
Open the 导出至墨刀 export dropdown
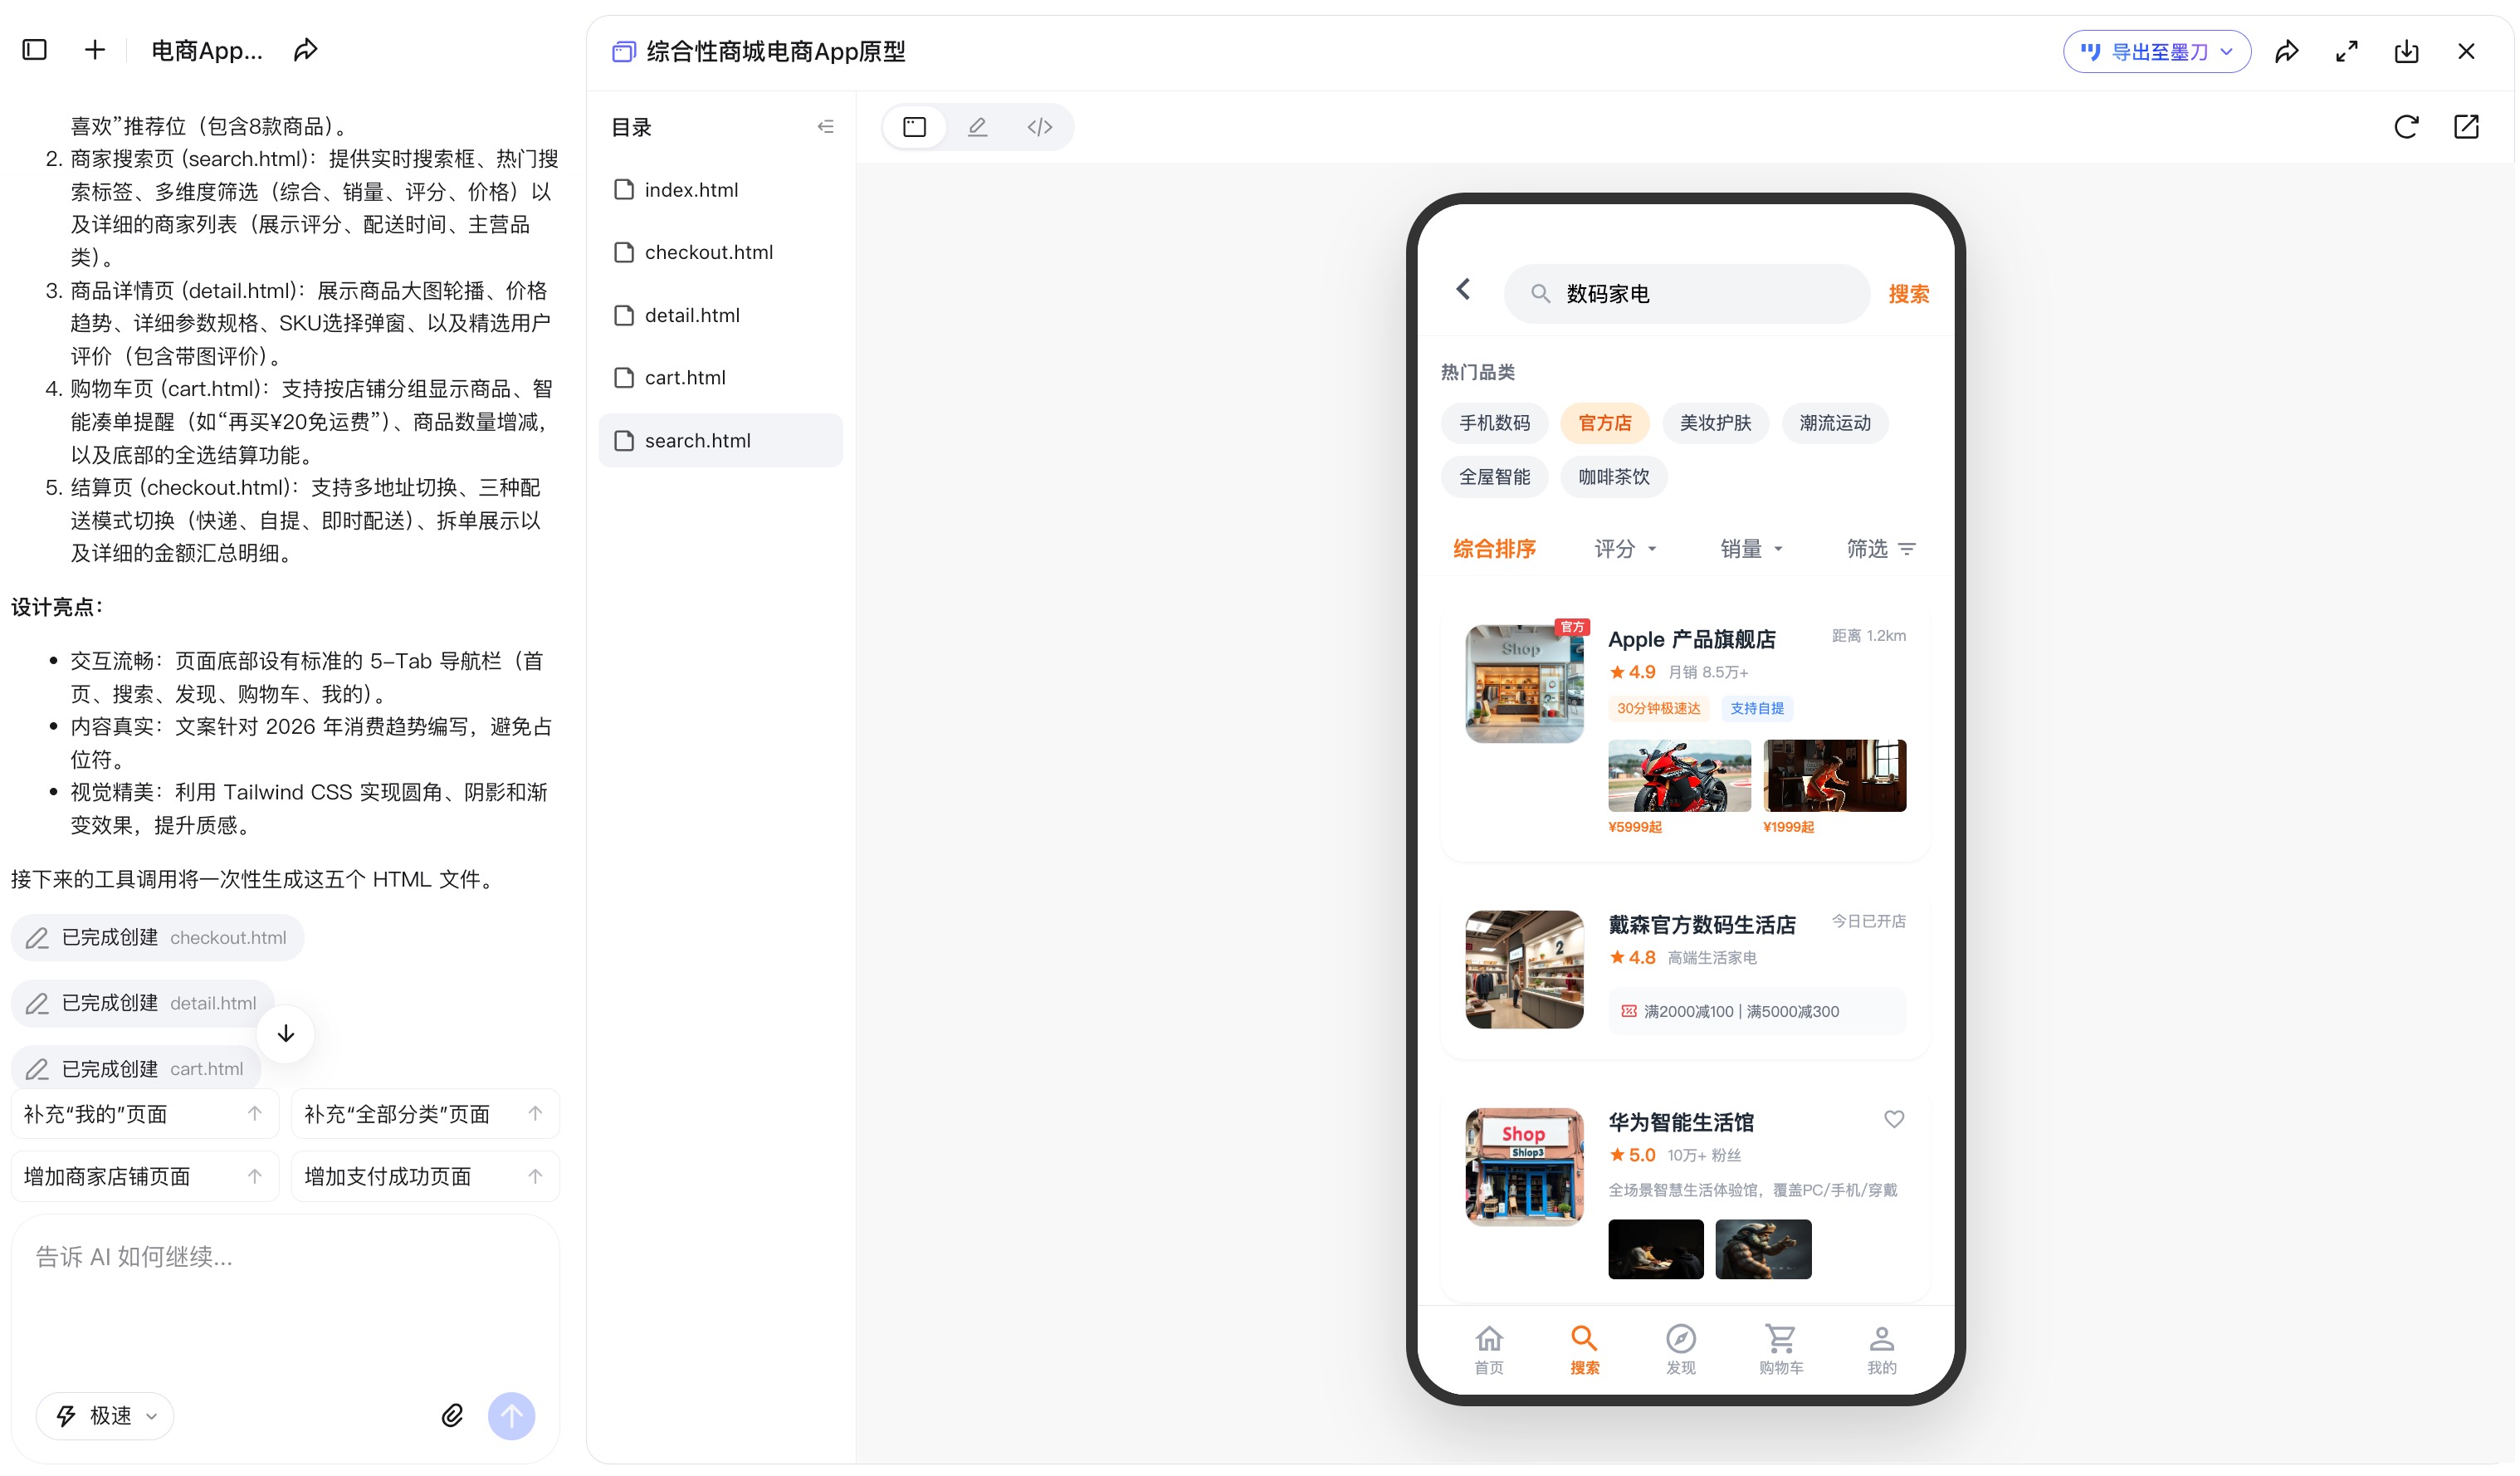pos(2158,52)
